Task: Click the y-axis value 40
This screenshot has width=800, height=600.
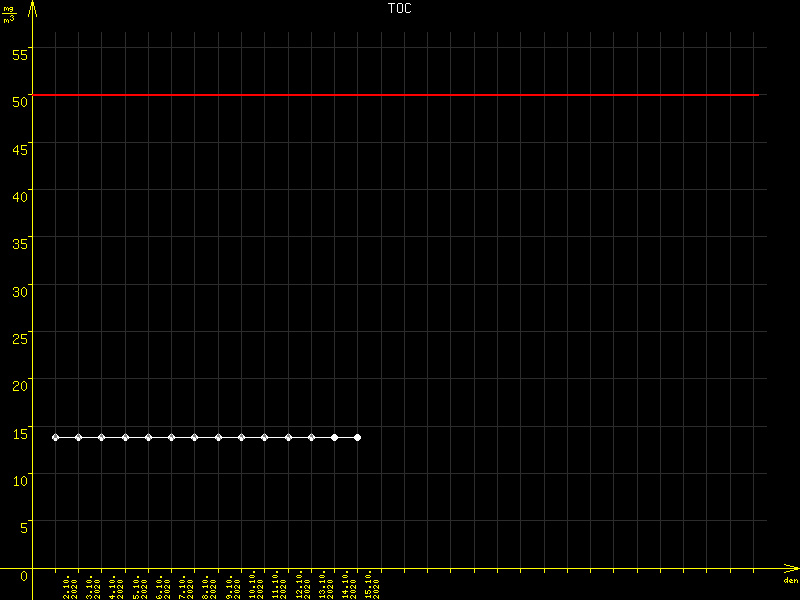Action: pos(19,195)
